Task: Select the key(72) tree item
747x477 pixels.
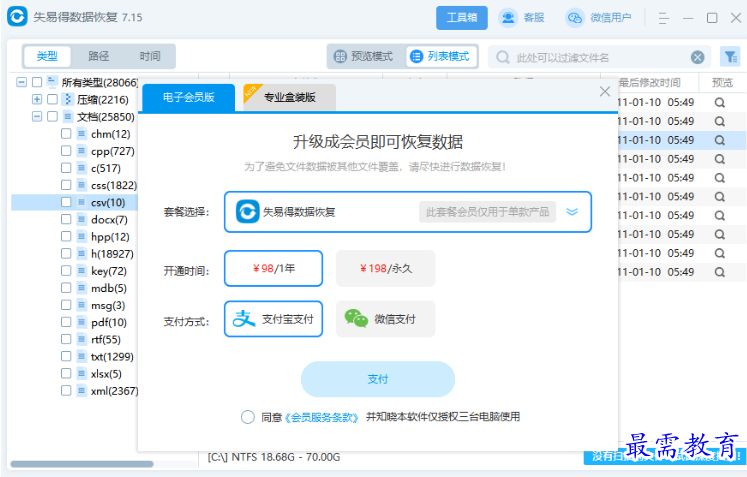Action: click(x=109, y=271)
